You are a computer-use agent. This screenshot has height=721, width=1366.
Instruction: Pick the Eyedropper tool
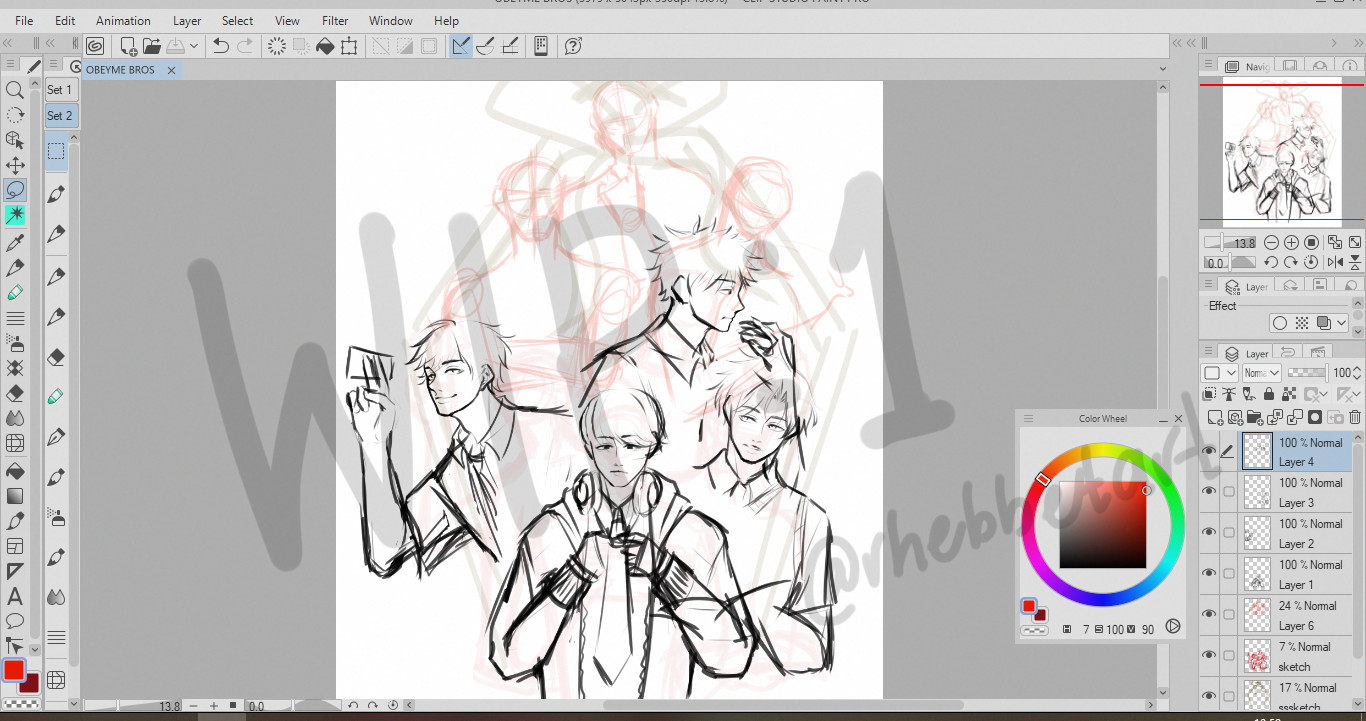(15, 242)
